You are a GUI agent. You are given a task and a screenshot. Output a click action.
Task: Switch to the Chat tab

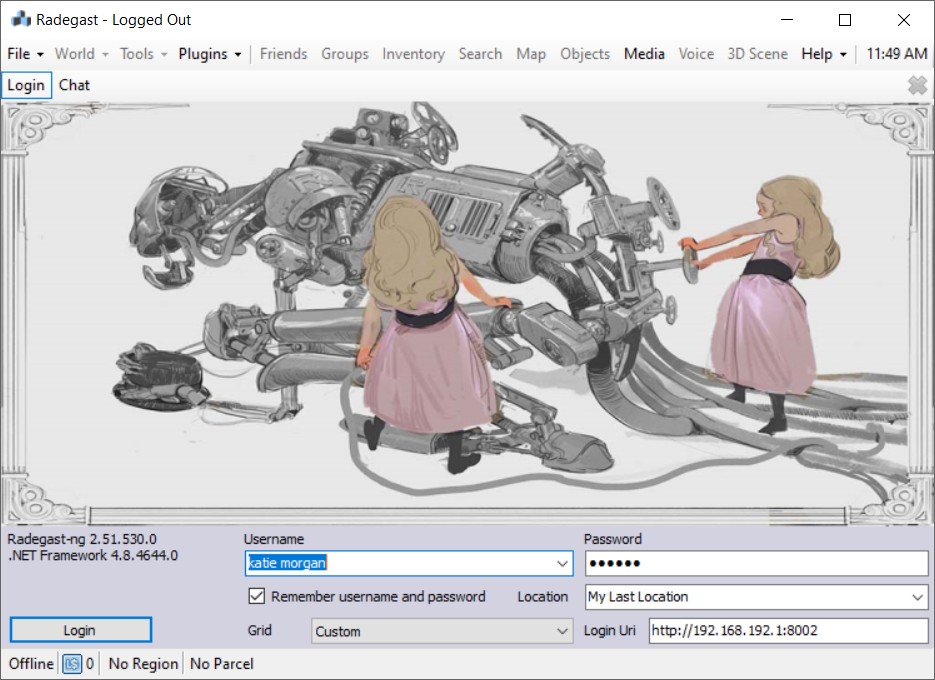point(74,85)
